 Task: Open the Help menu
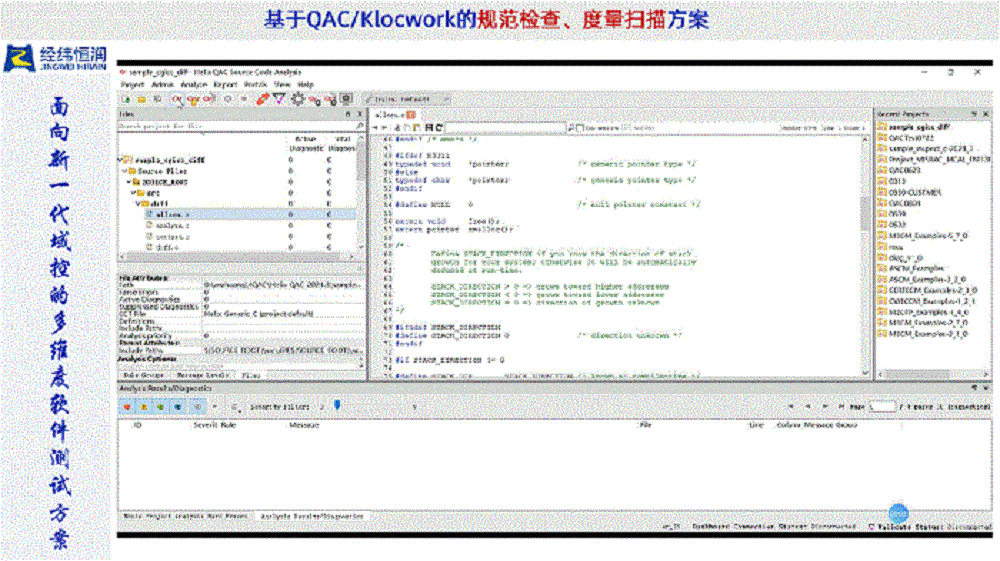click(305, 84)
